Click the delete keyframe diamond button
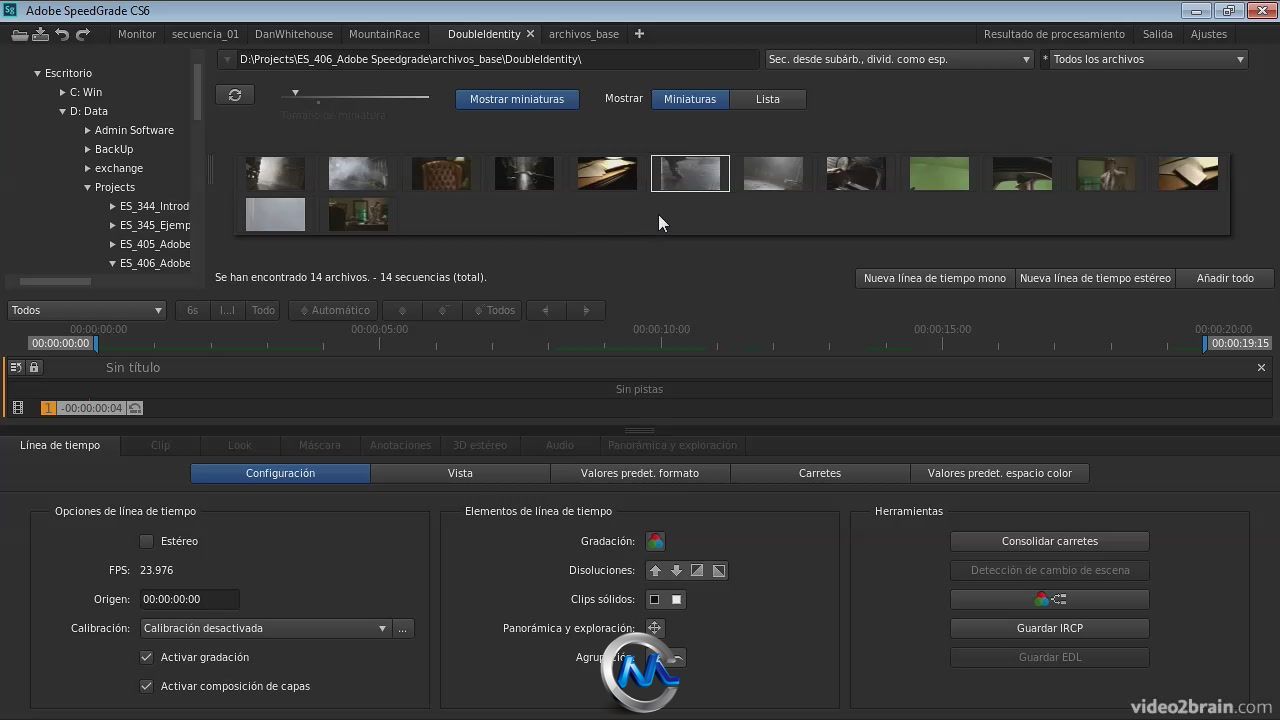 tap(442, 310)
